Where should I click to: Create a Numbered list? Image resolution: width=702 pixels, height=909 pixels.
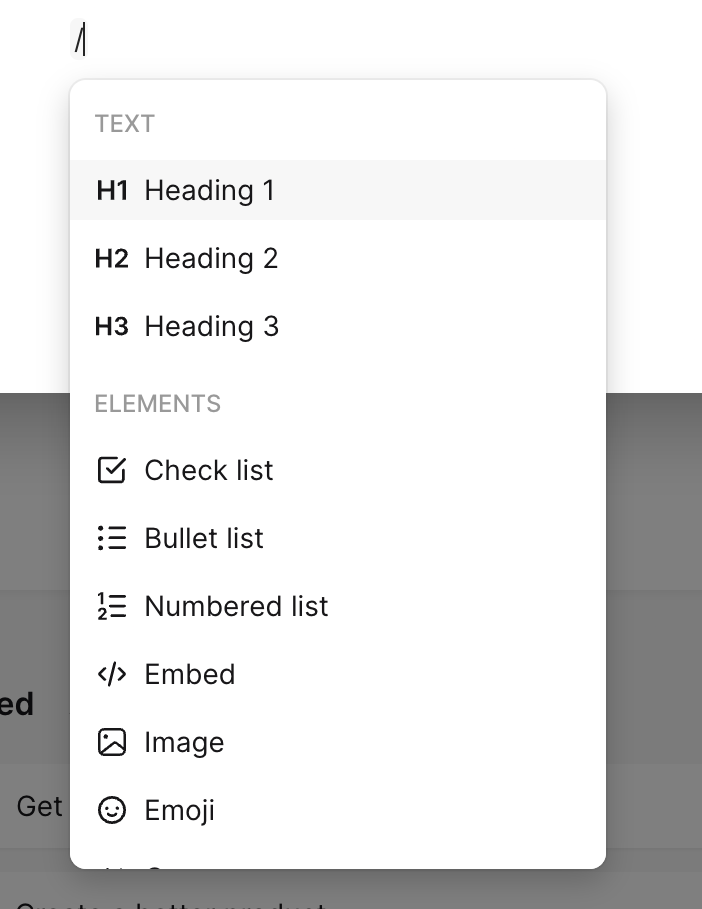pyautogui.click(x=236, y=606)
